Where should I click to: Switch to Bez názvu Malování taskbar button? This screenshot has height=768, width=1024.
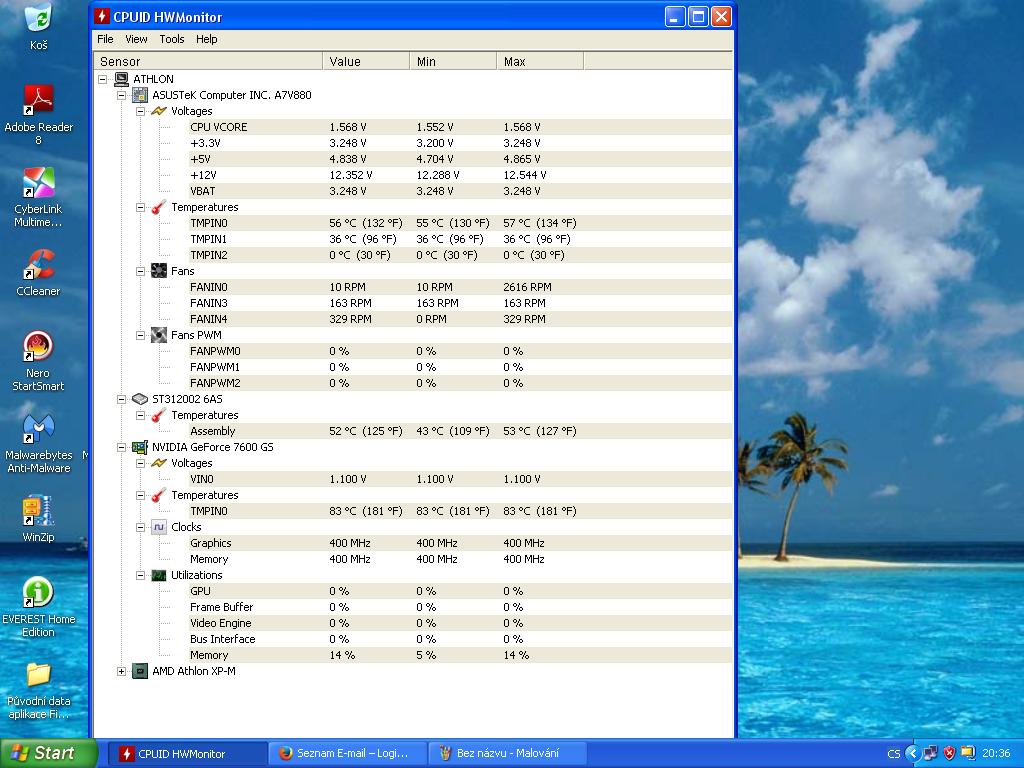[x=506, y=753]
